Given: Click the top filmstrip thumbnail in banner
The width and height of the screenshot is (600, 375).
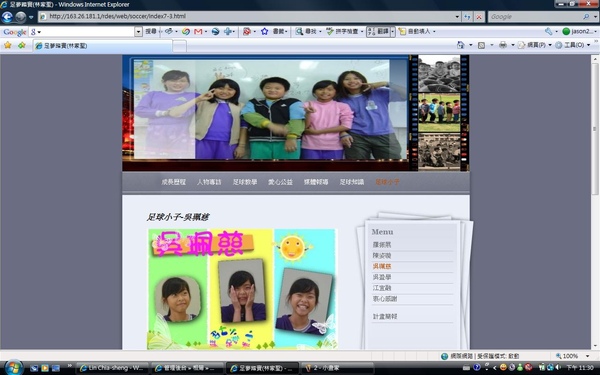Looking at the screenshot, I should coord(439,74).
